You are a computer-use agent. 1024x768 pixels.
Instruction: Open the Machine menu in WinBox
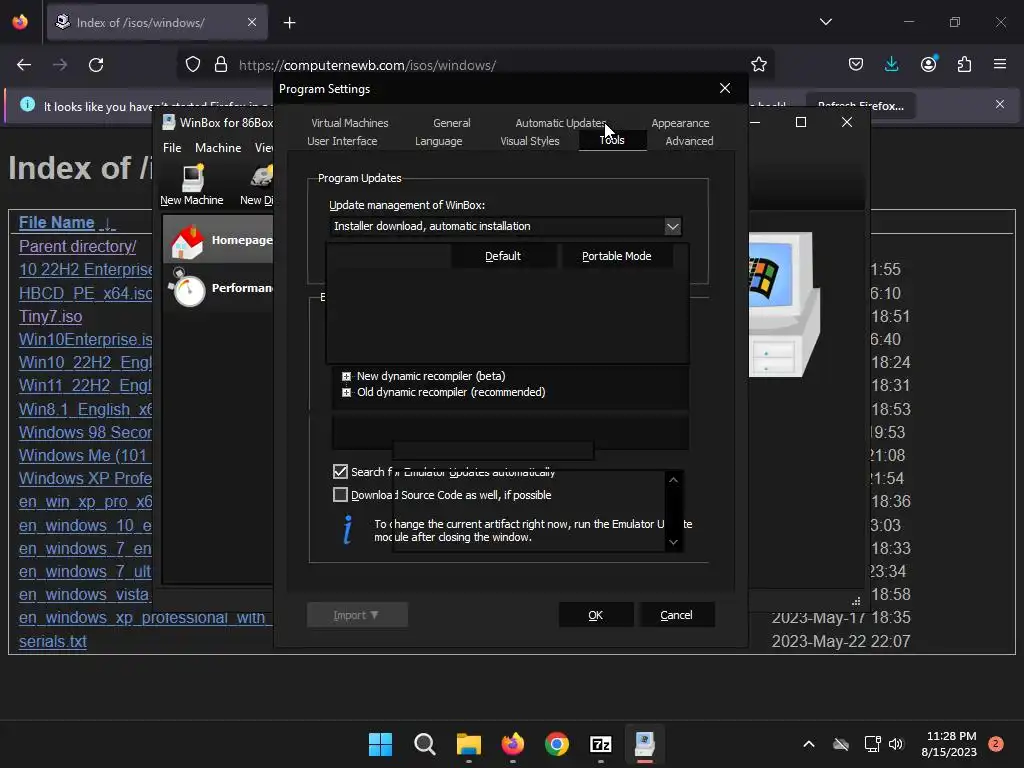(218, 148)
